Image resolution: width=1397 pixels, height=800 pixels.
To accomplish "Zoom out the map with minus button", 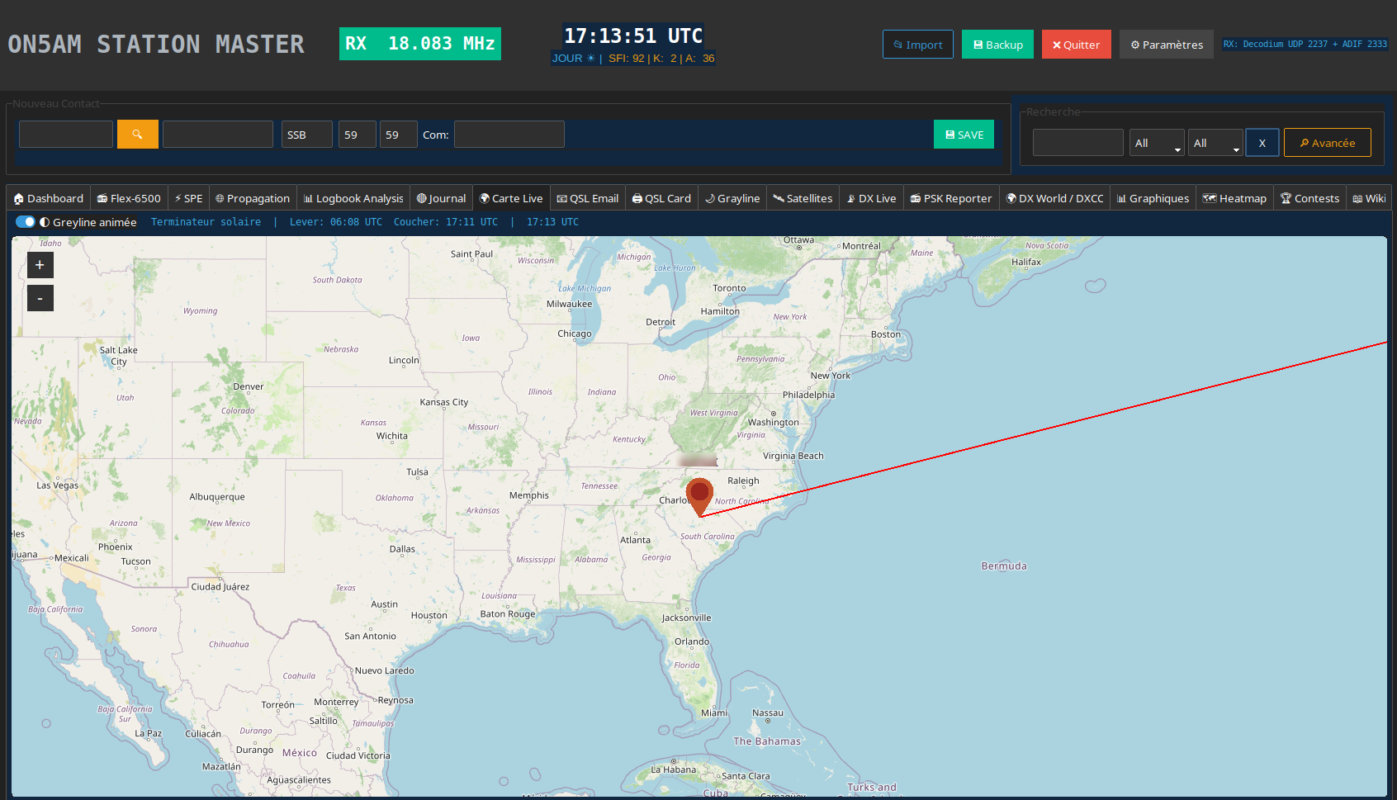I will [40, 298].
